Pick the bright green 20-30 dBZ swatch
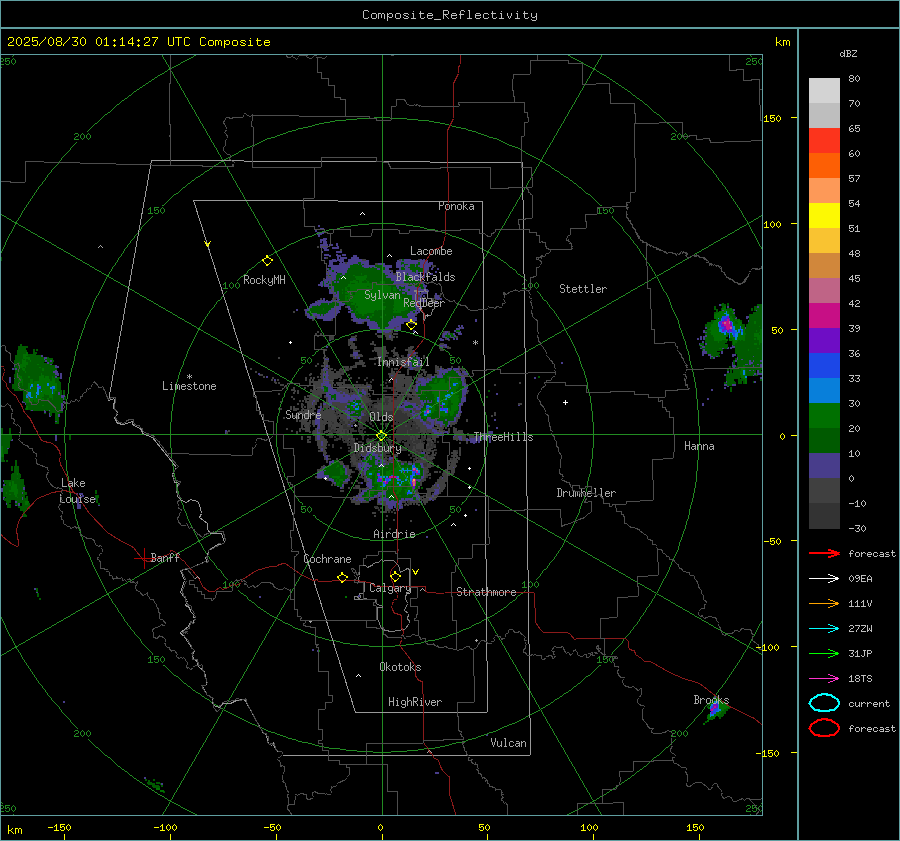 (824, 416)
